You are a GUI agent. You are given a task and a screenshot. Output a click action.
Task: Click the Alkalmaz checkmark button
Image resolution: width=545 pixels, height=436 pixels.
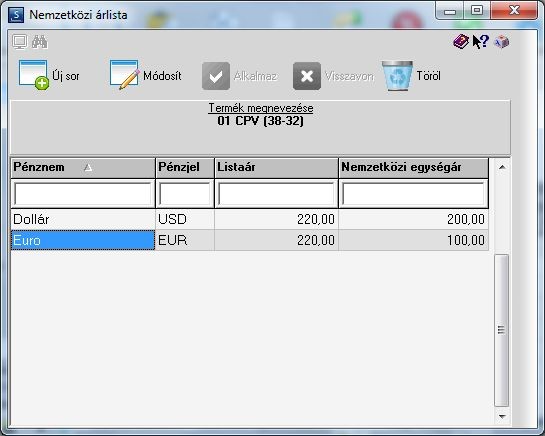click(239, 76)
